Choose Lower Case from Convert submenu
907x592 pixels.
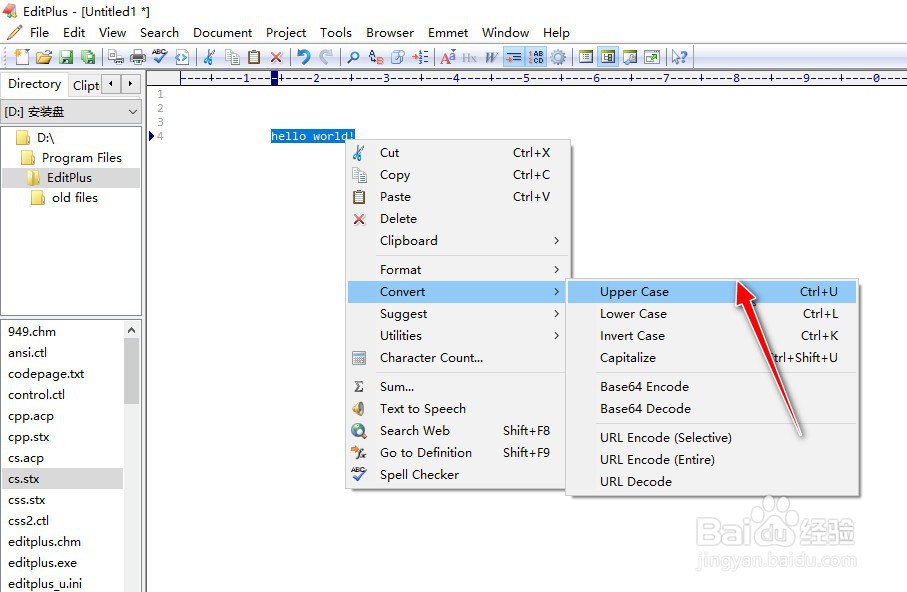pos(711,313)
